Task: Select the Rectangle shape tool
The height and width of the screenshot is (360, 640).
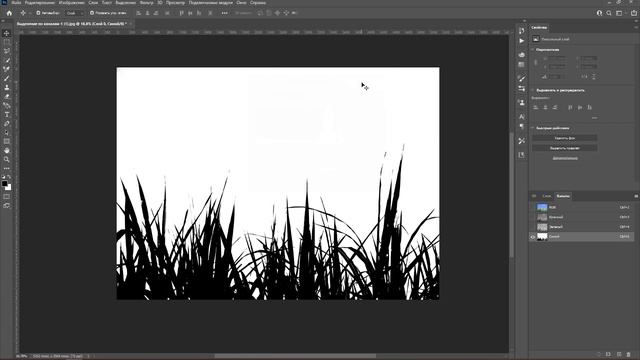Action: click(x=7, y=141)
